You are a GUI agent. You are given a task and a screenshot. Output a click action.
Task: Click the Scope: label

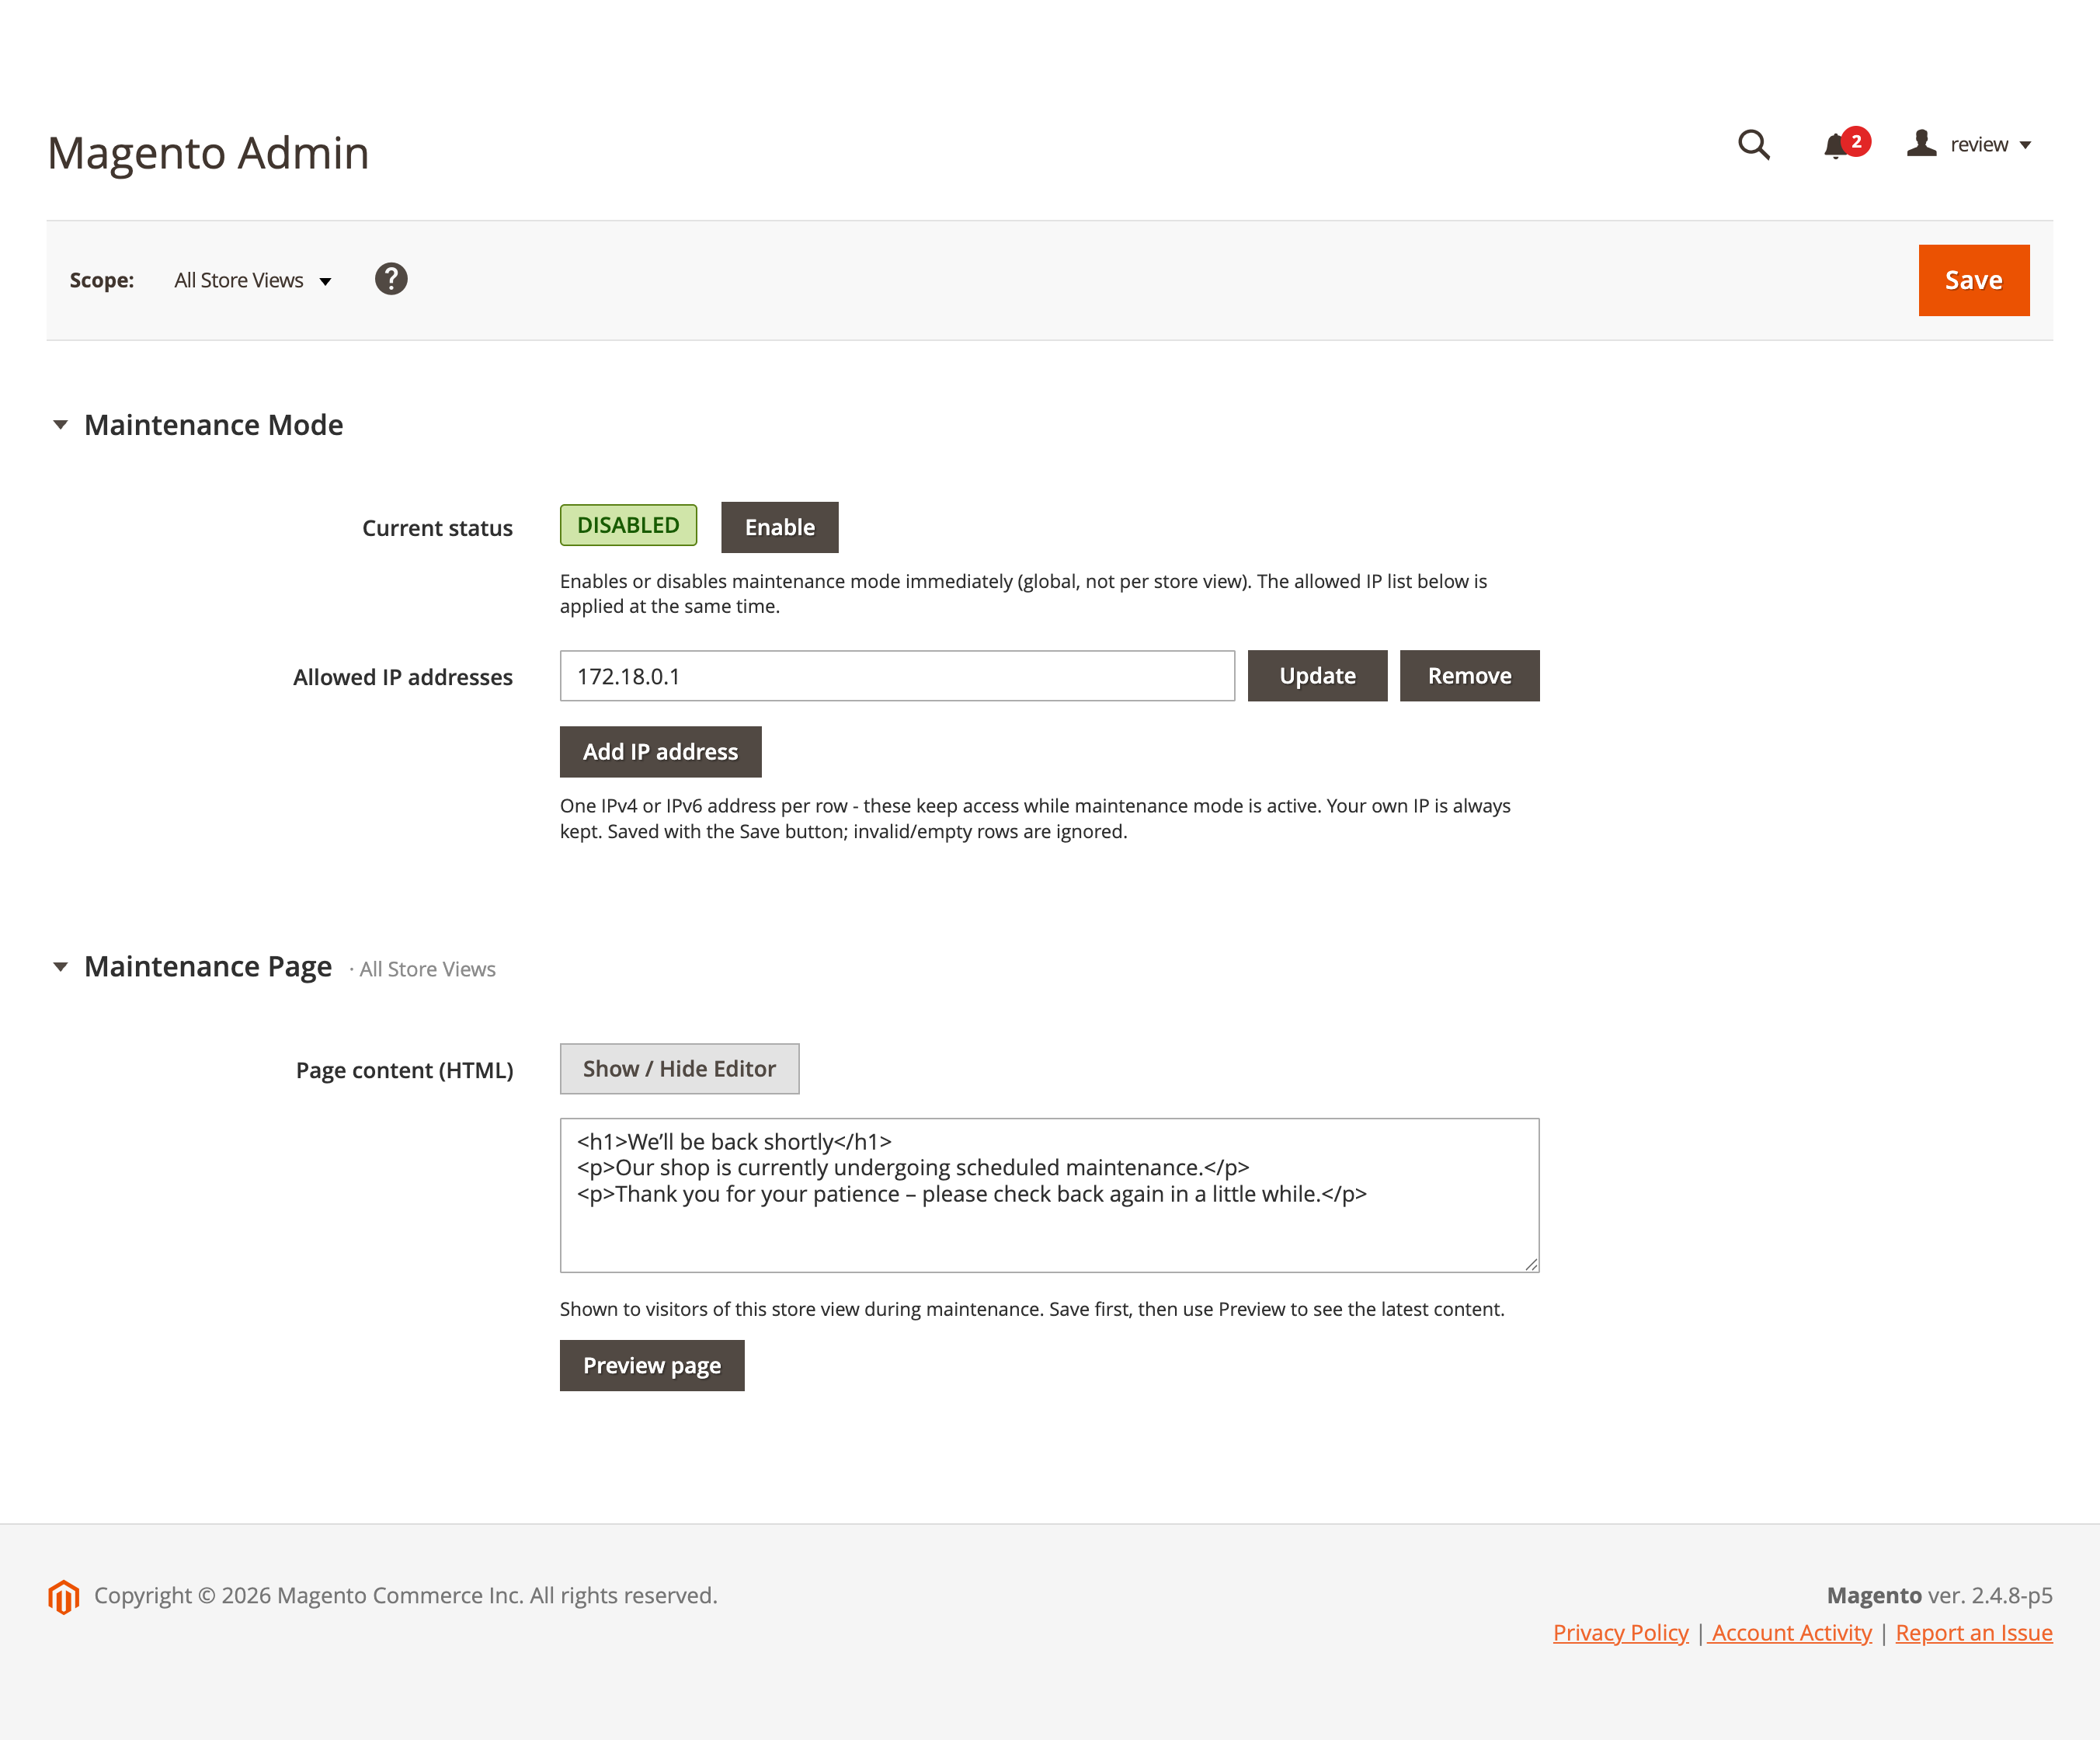click(x=101, y=280)
